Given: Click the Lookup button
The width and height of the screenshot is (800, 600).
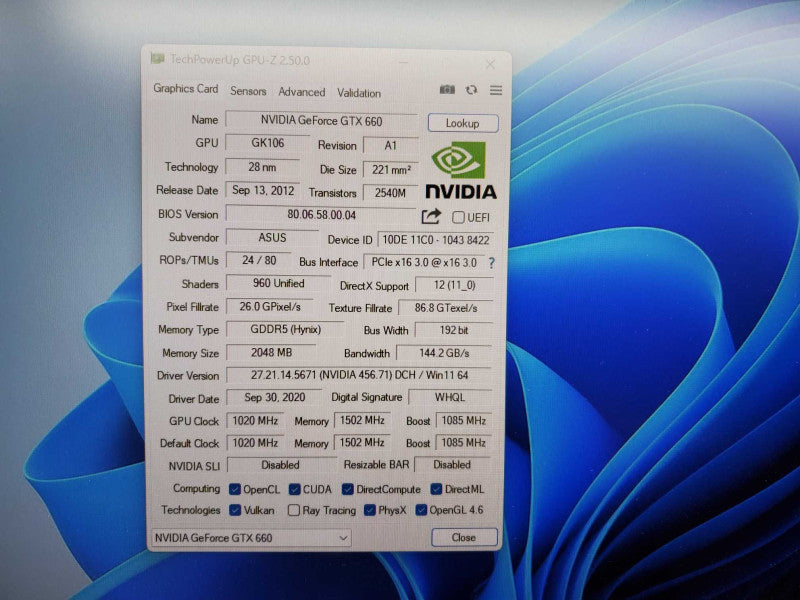Looking at the screenshot, I should tap(463, 123).
